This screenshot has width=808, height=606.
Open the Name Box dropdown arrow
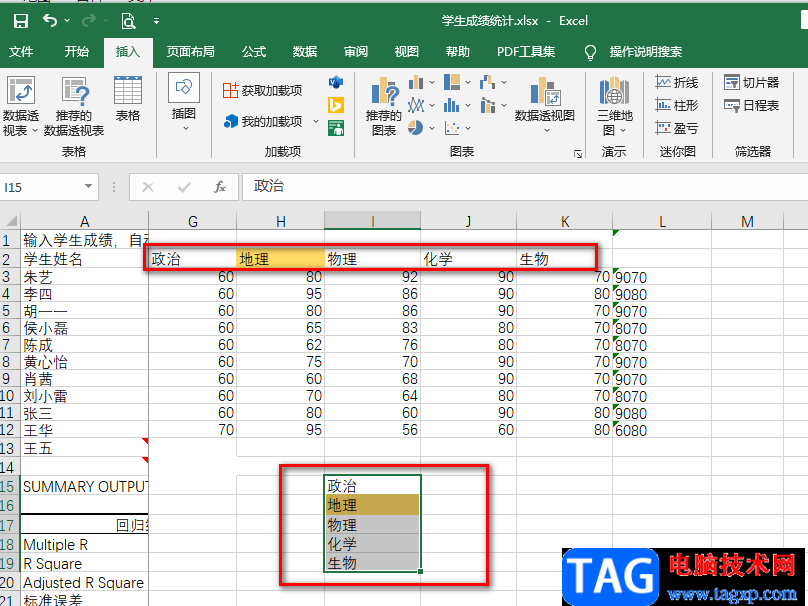(89, 187)
